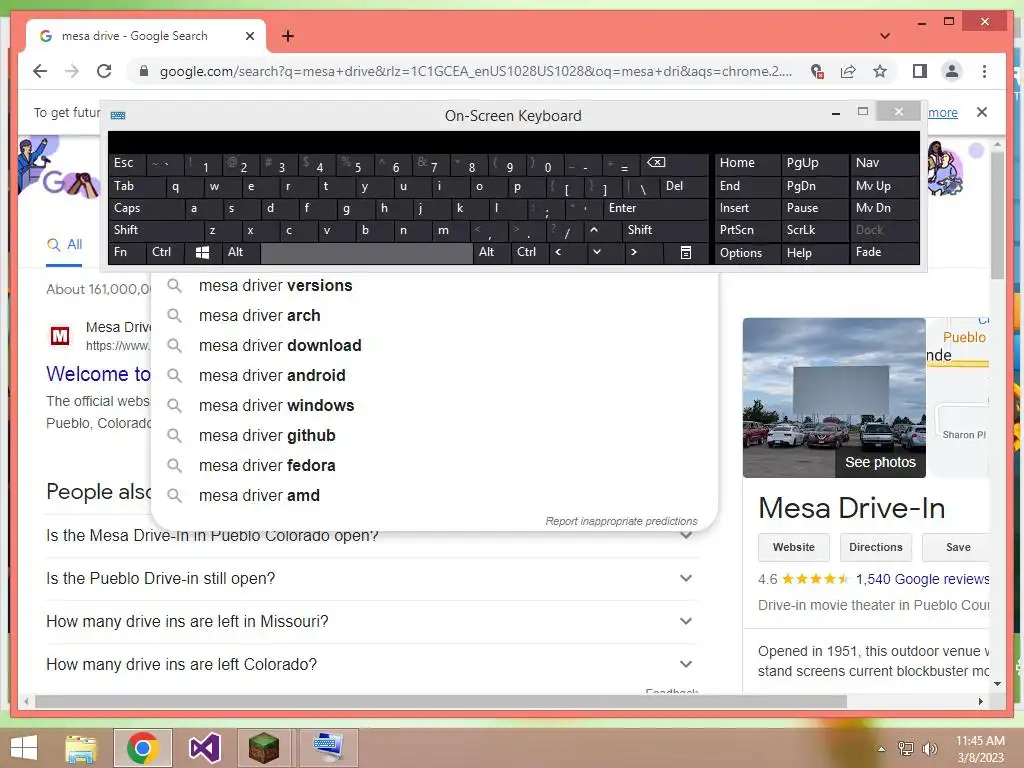Open Chrome tab search dropdown chevron
The width and height of the screenshot is (1024, 768).
(x=885, y=36)
